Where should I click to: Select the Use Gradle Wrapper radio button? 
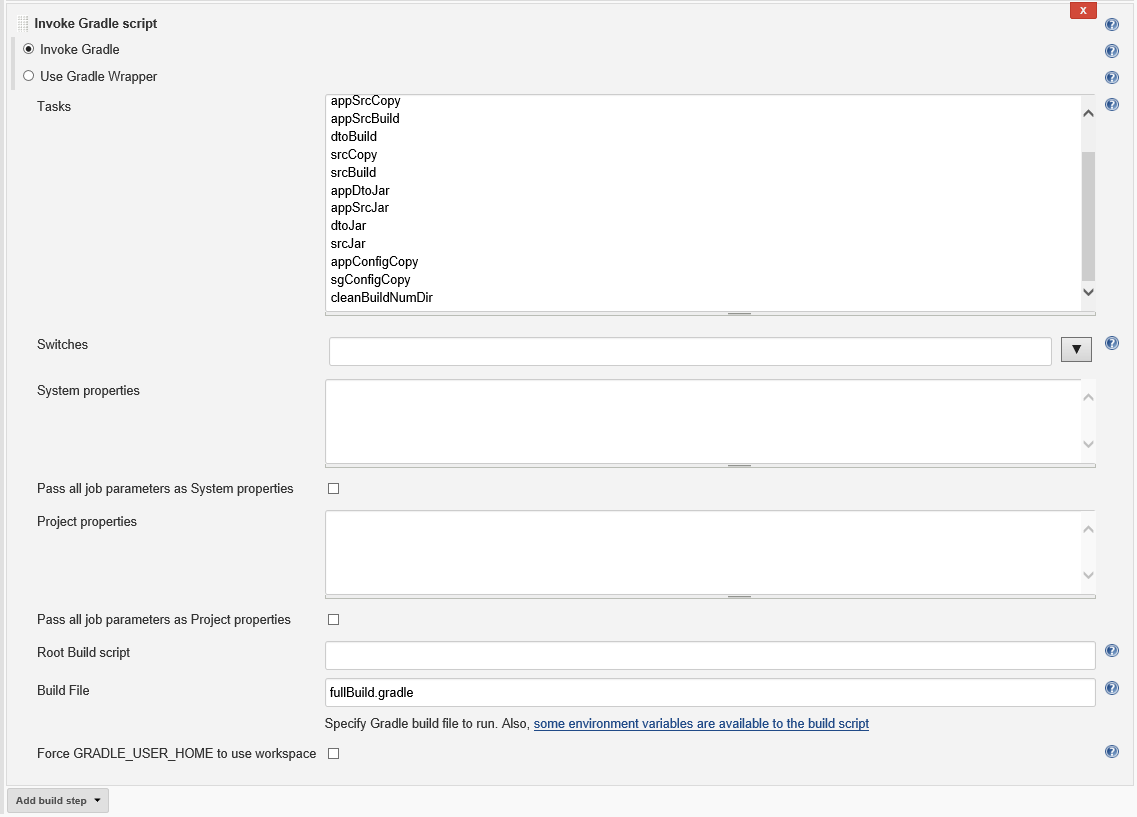(x=28, y=75)
